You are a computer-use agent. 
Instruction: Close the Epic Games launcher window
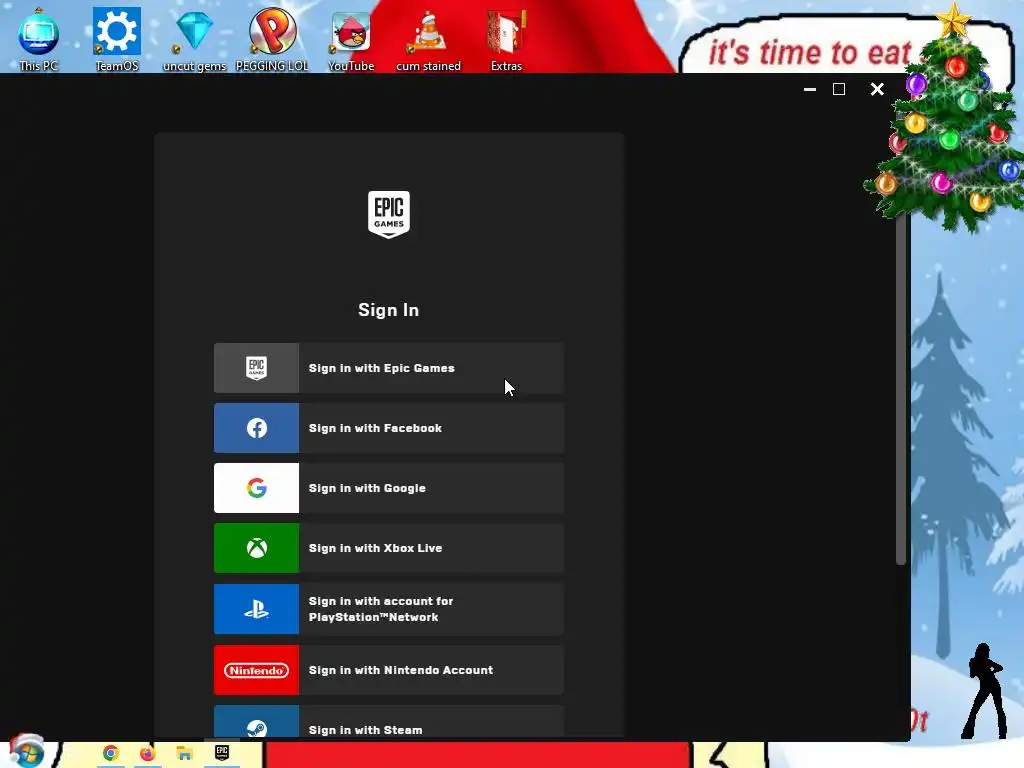pyautogui.click(x=877, y=89)
